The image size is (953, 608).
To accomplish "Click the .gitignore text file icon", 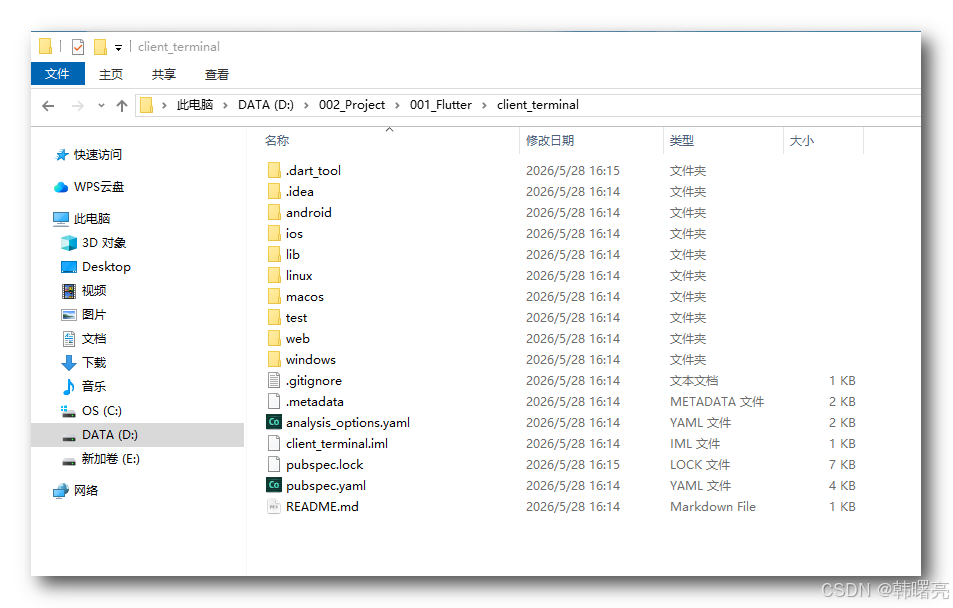I will tap(274, 381).
